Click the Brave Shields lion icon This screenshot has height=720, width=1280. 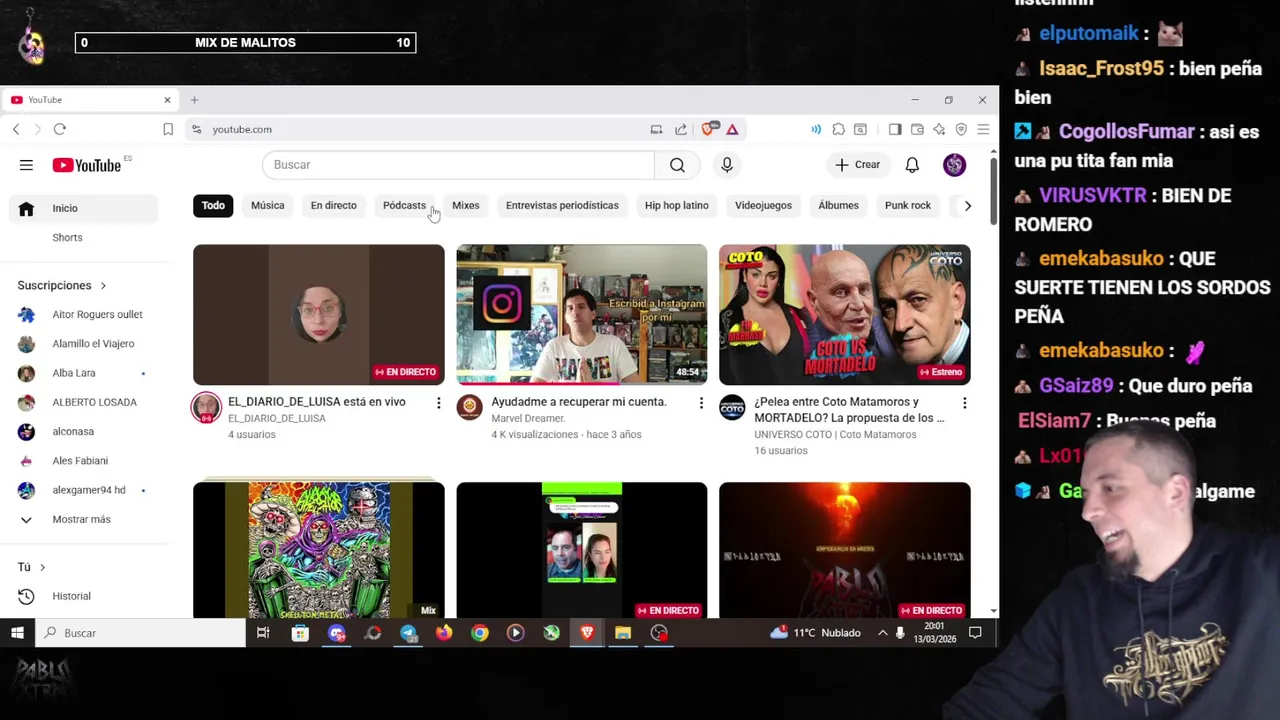coord(709,129)
